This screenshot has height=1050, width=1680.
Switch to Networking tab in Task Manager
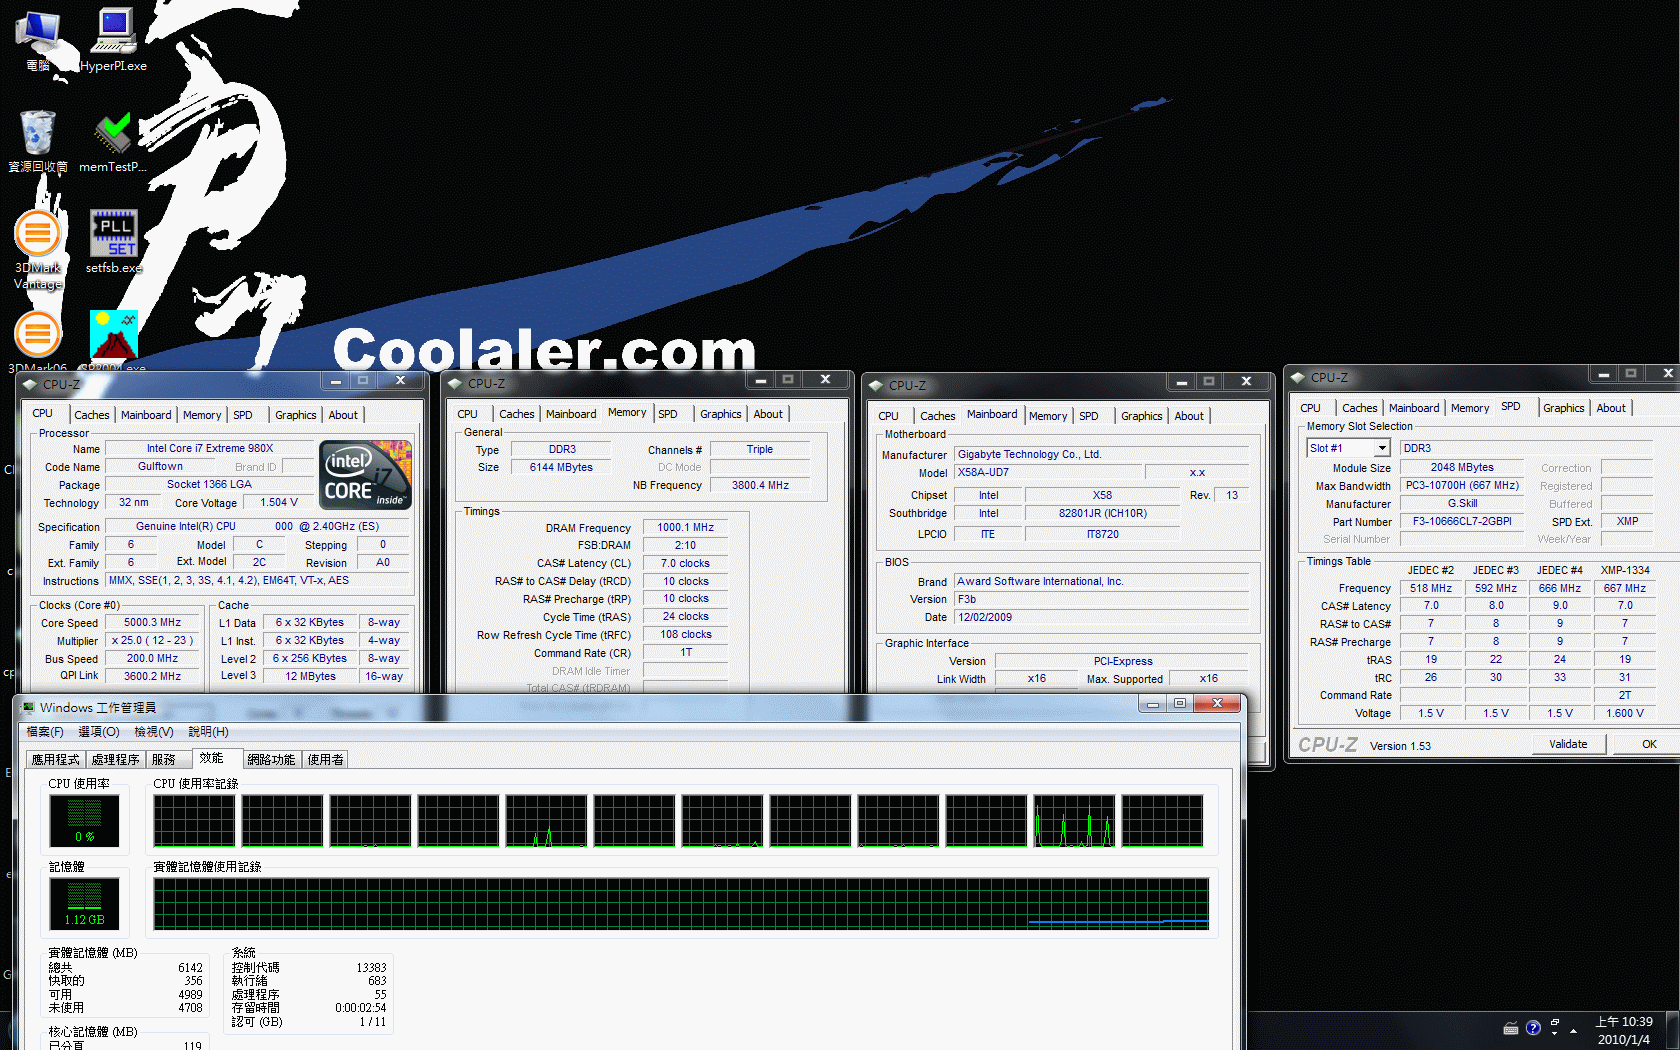pos(271,760)
